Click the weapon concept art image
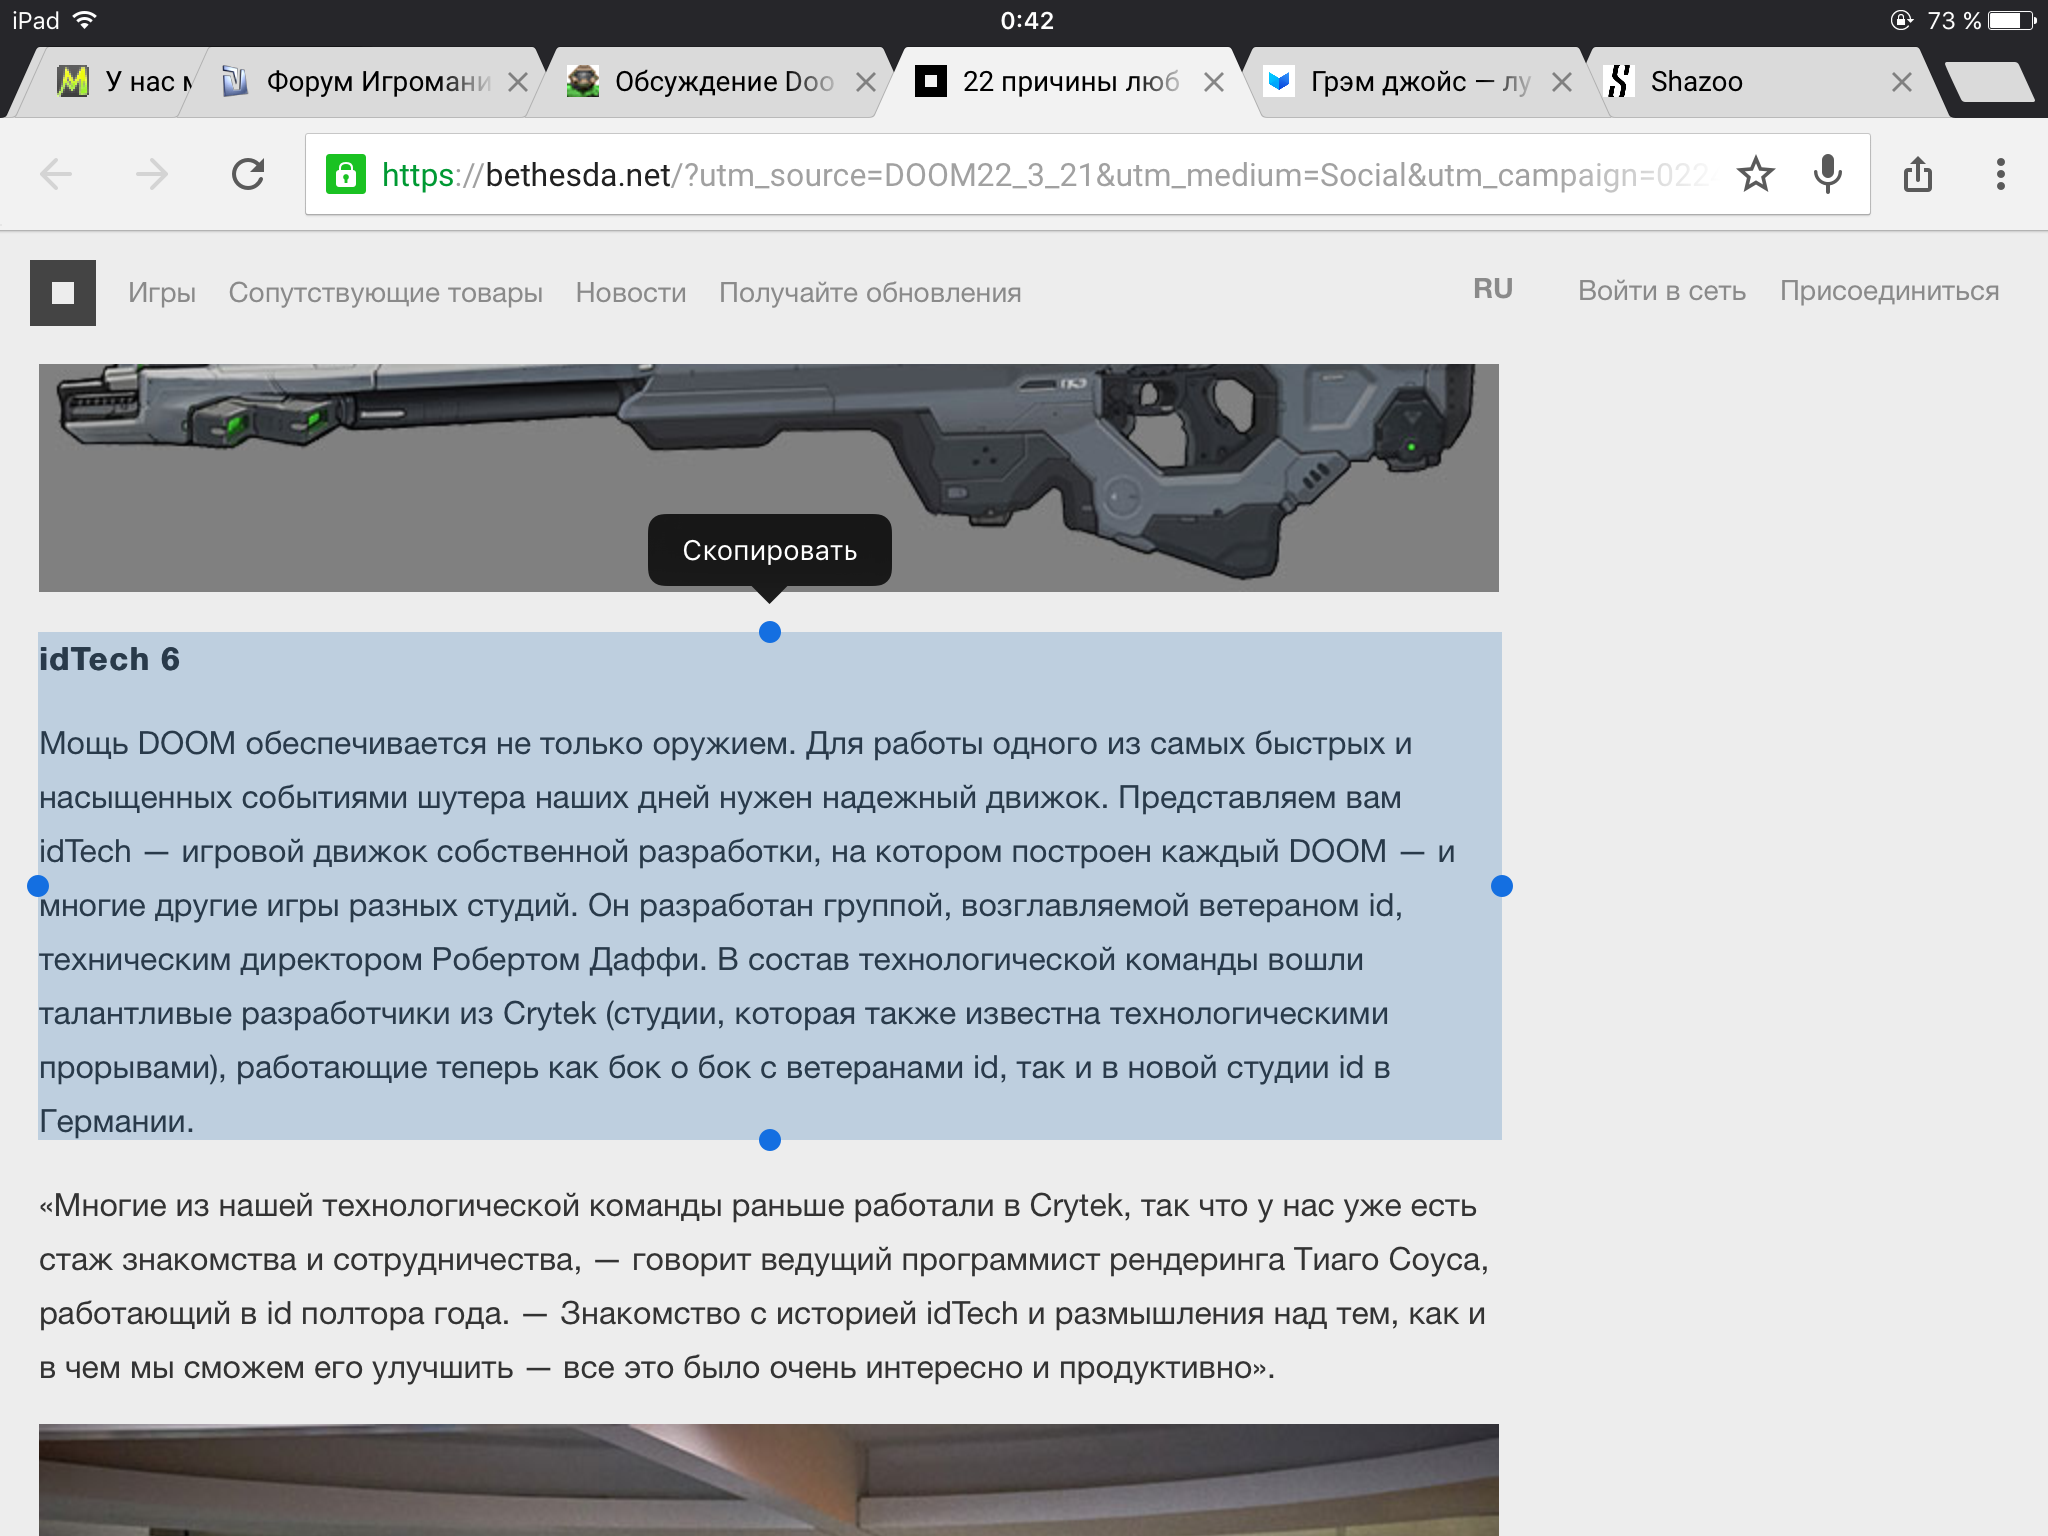 coord(769,478)
